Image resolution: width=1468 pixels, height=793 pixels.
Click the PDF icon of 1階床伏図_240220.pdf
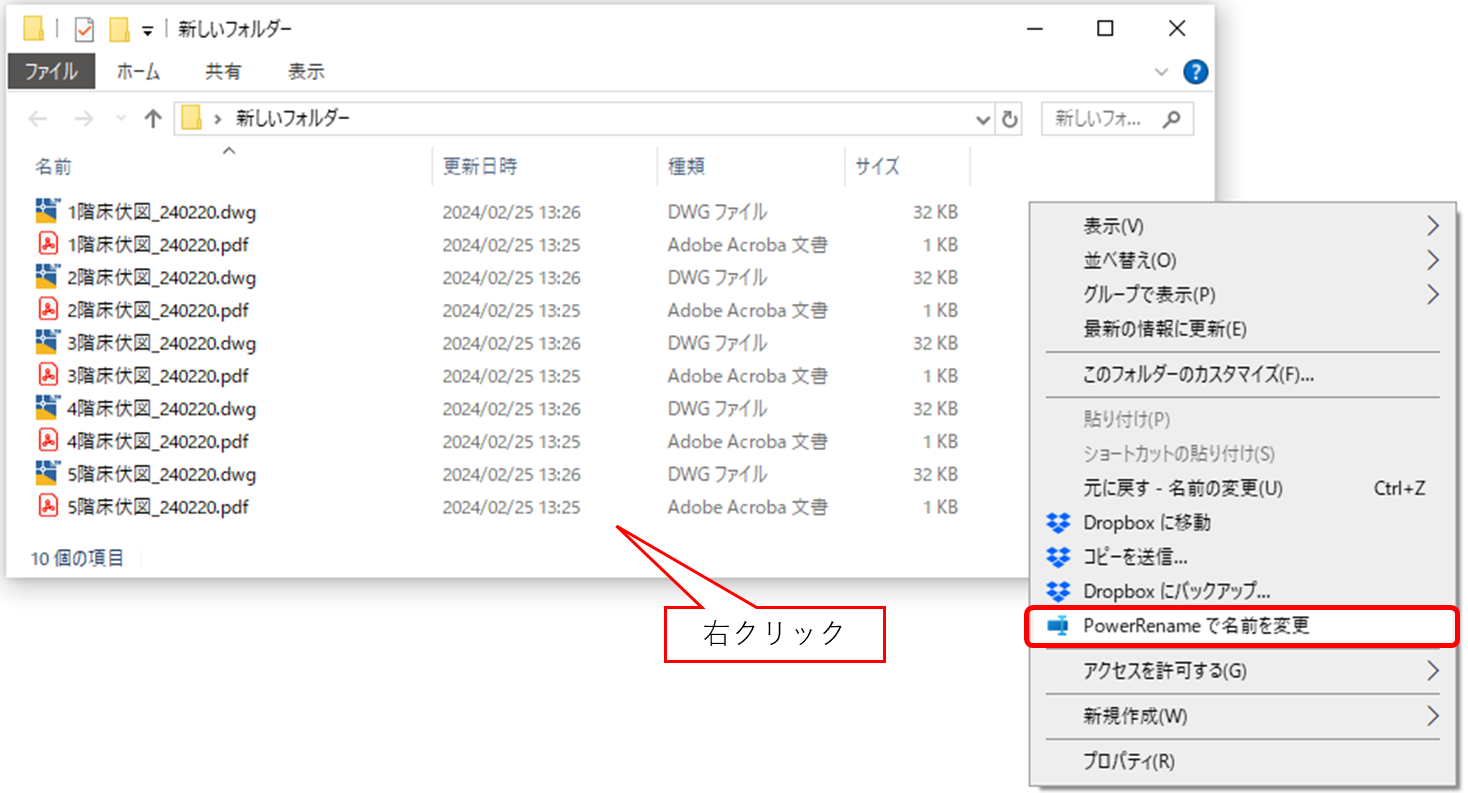[47, 244]
